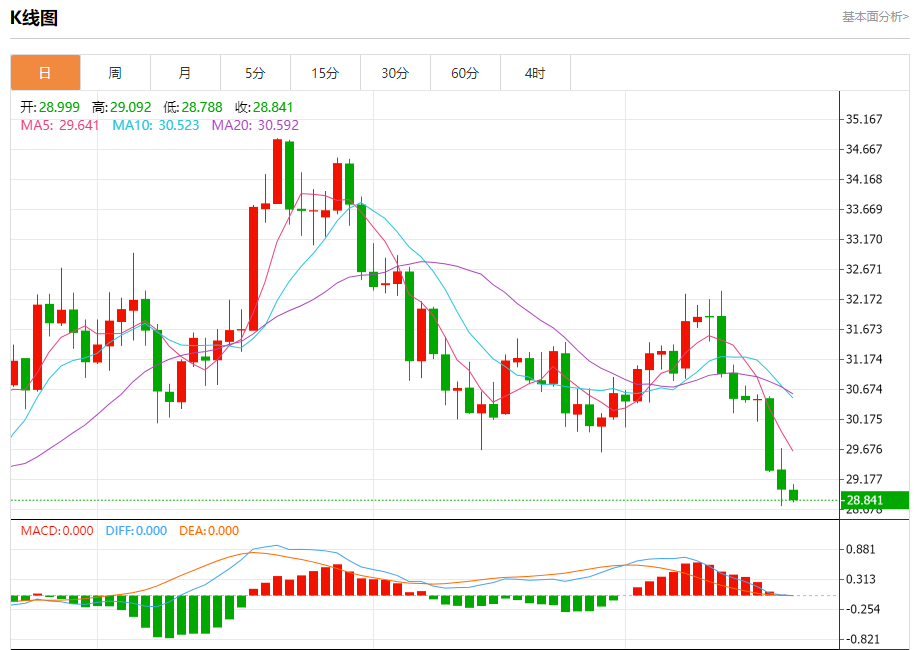Click the last green candlestick on the chart
This screenshot has width=915, height=650.
coord(794,495)
